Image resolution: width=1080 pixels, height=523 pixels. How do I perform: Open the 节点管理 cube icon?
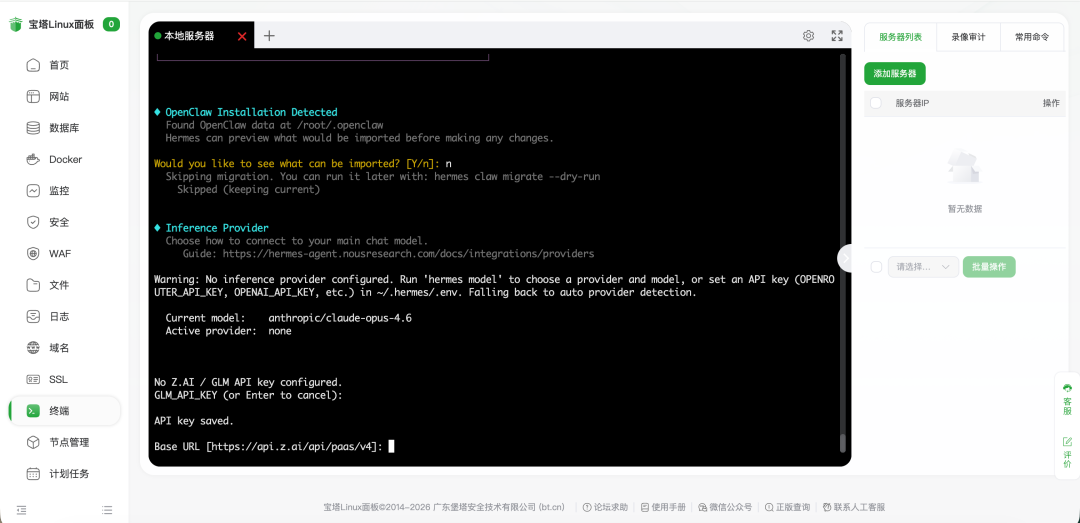coord(33,442)
